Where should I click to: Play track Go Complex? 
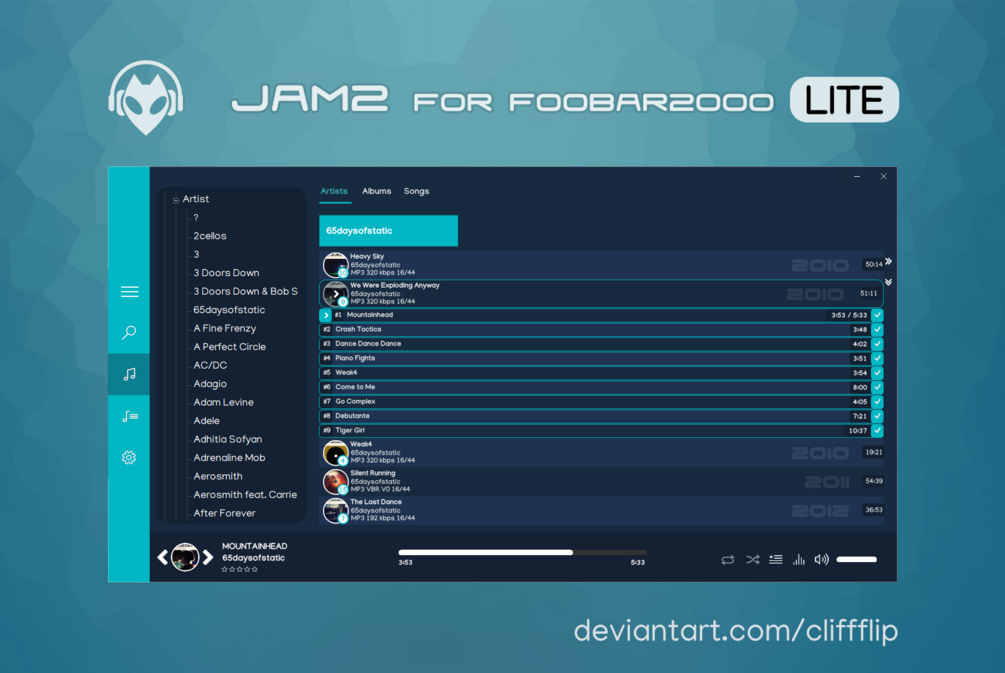tap(595, 402)
